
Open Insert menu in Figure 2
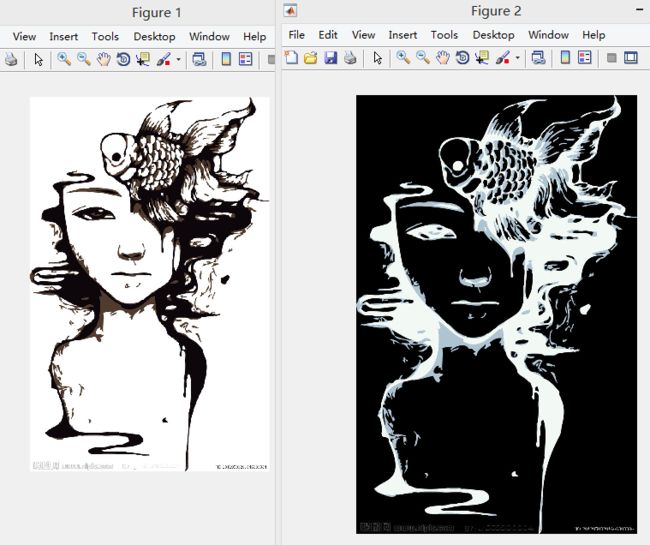click(x=403, y=35)
